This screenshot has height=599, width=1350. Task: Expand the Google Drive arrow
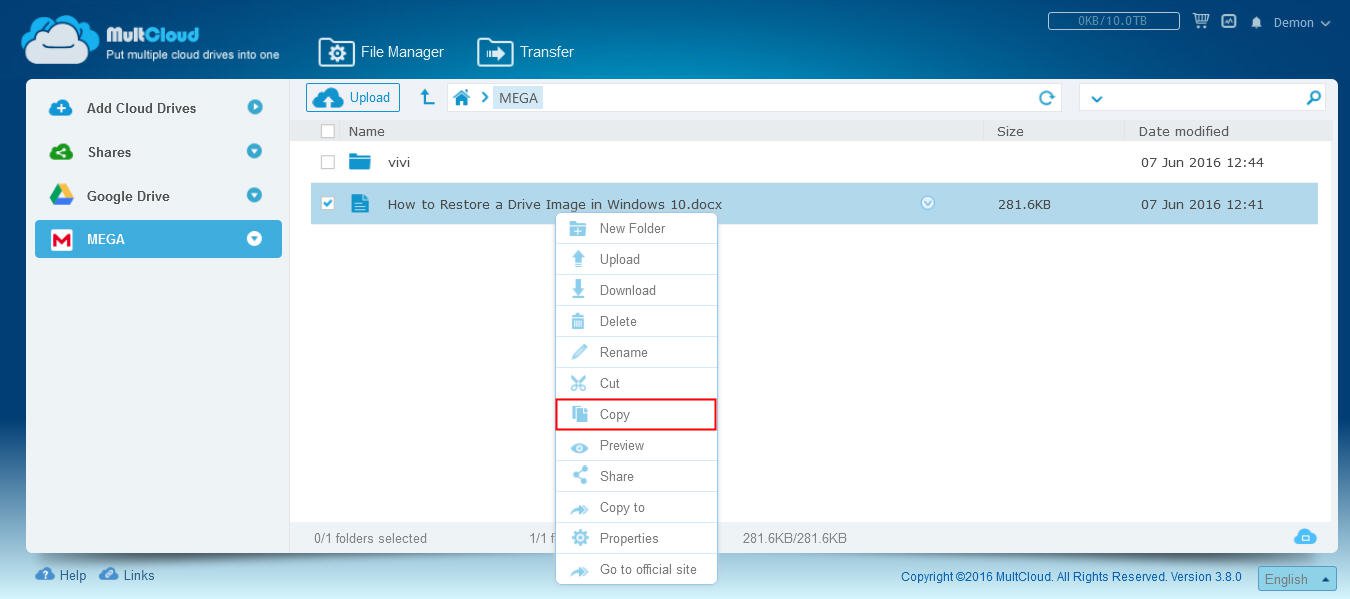point(254,195)
